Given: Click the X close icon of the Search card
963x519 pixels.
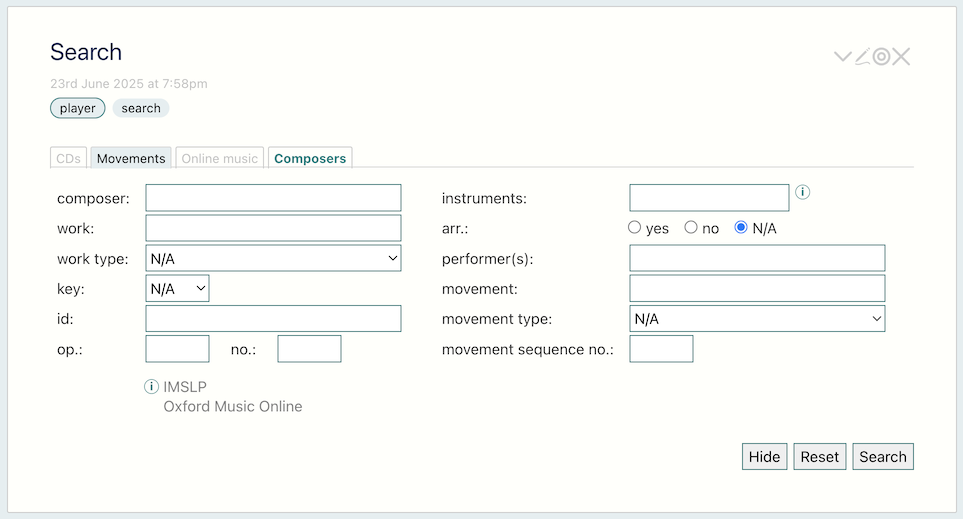Looking at the screenshot, I should [x=901, y=57].
